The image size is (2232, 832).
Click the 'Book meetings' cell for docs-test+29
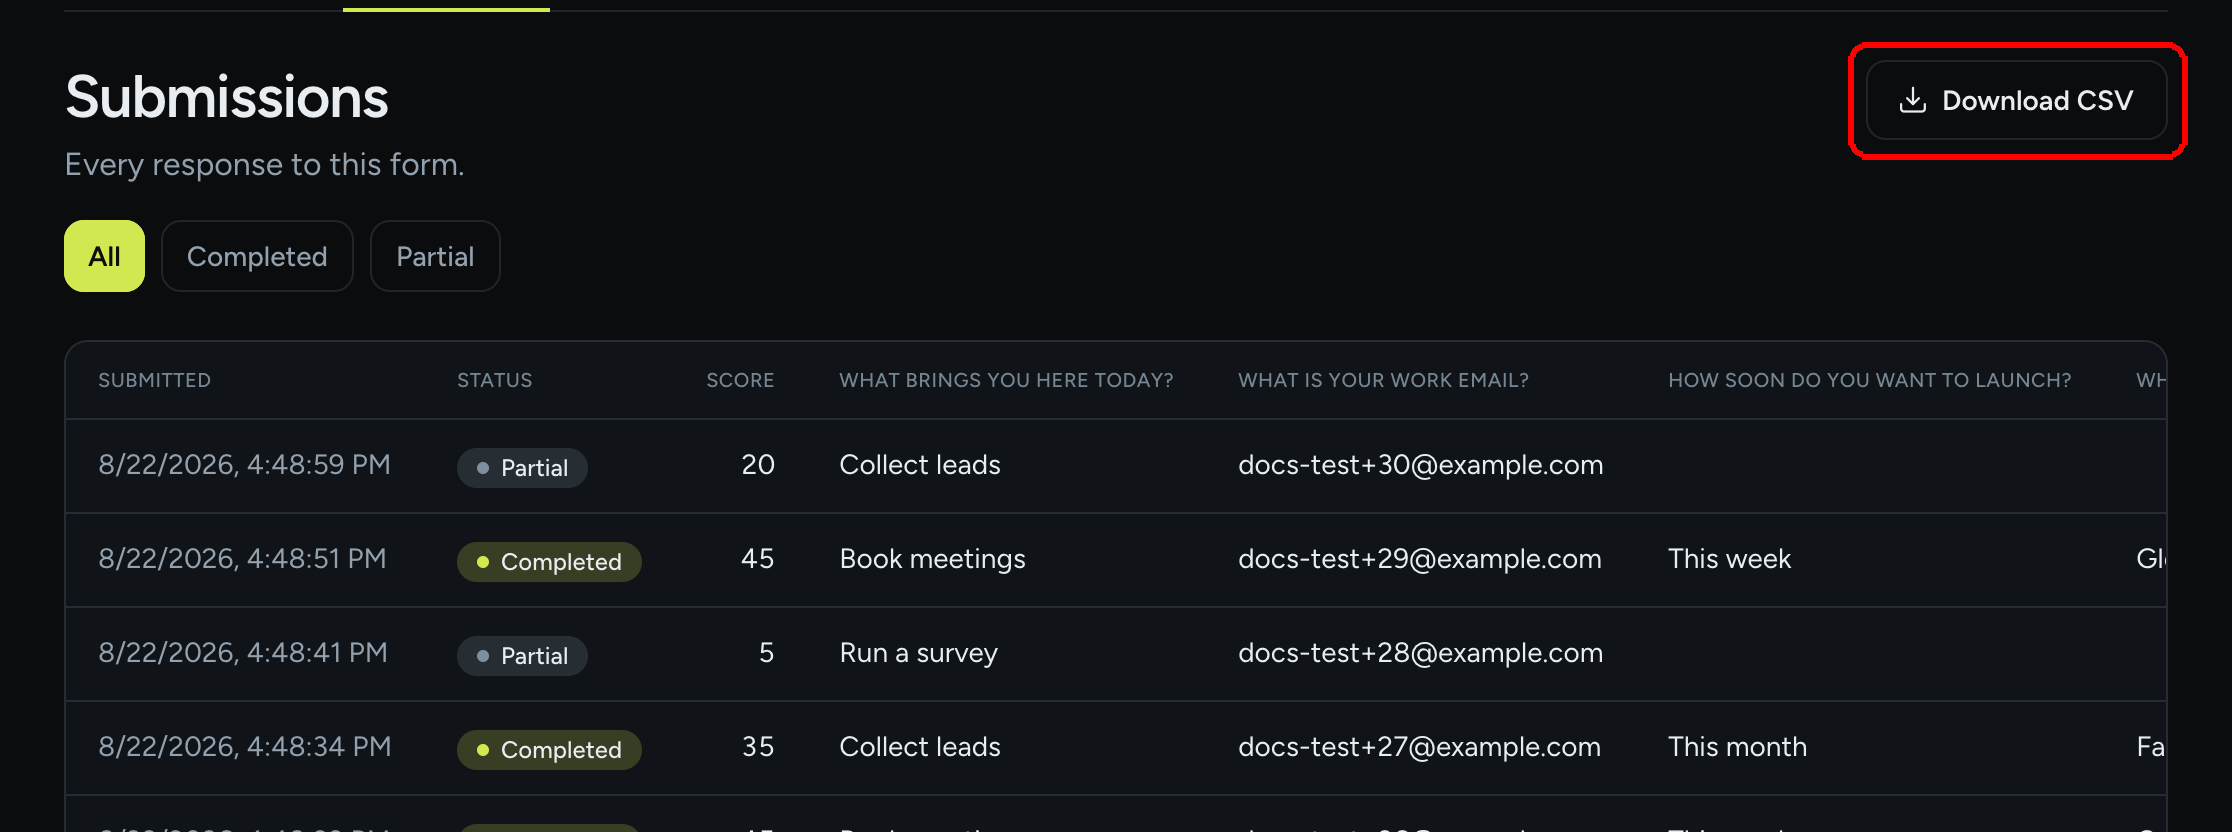[x=932, y=559]
